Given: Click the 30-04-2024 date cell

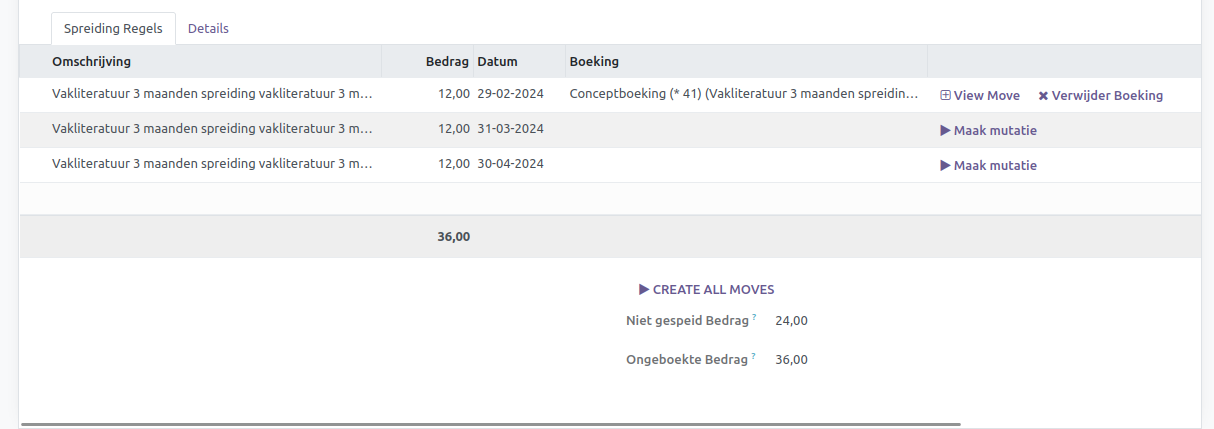Looking at the screenshot, I should 511,165.
